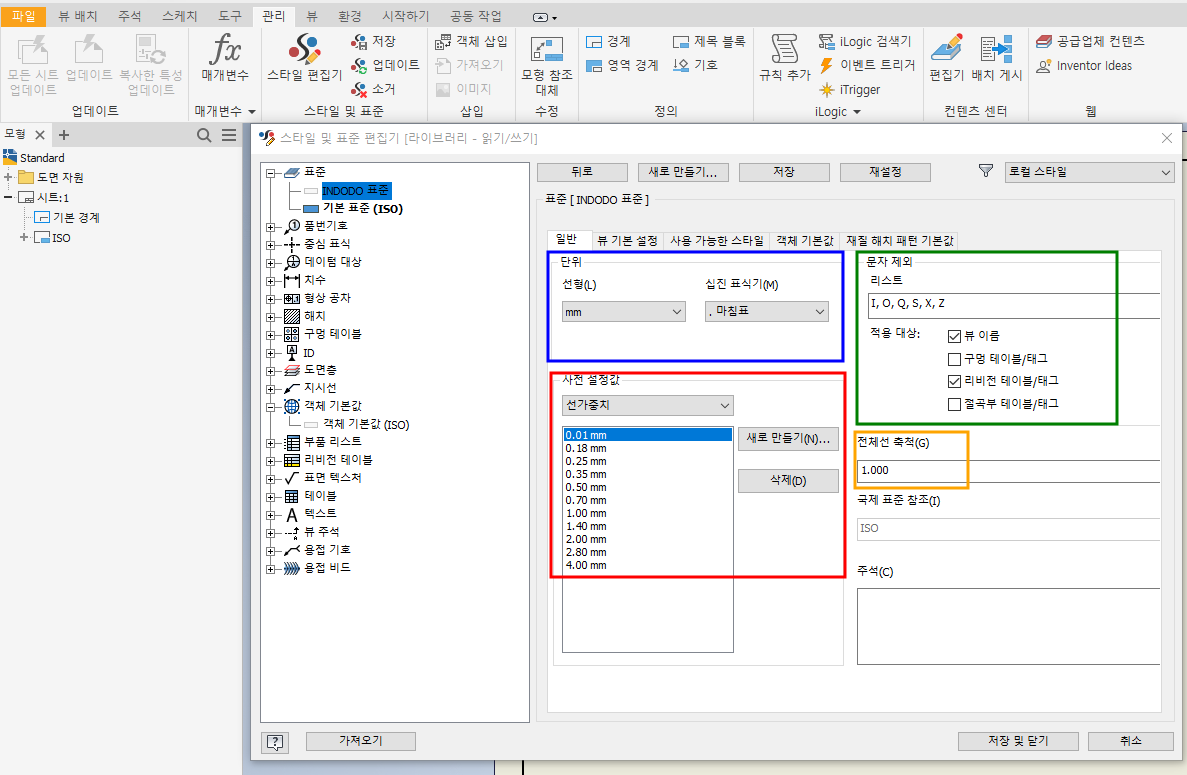
Task: Click the help question-mark button in dialog
Action: 275,742
